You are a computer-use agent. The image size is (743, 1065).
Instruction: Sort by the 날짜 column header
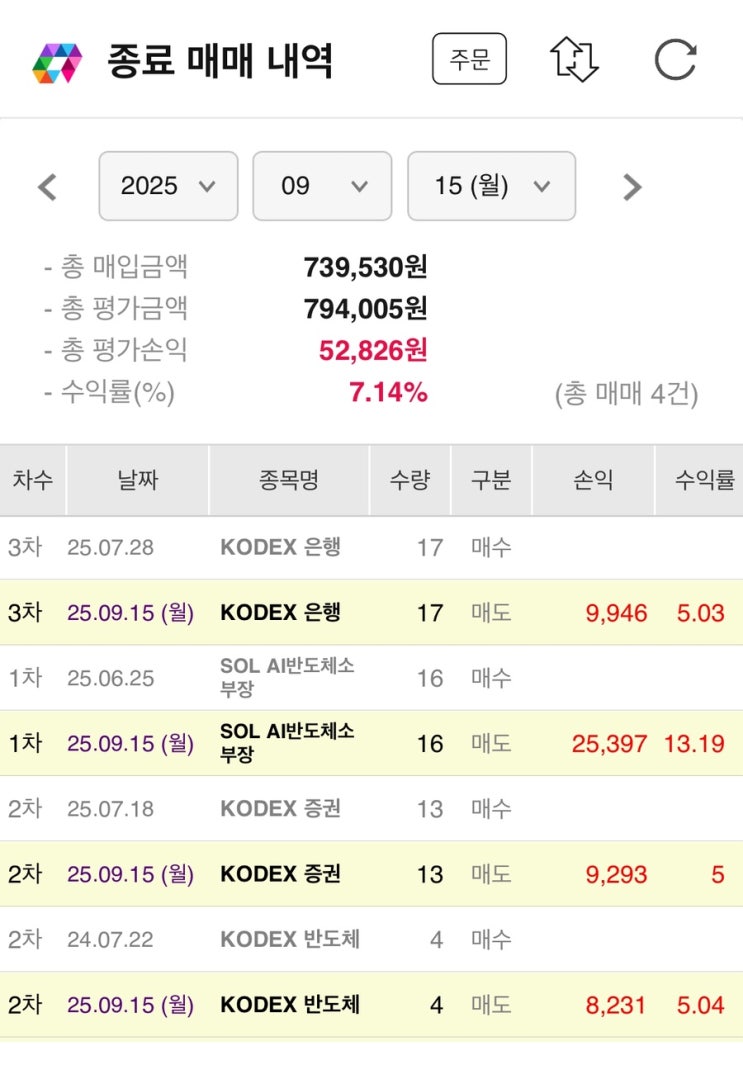(137, 480)
